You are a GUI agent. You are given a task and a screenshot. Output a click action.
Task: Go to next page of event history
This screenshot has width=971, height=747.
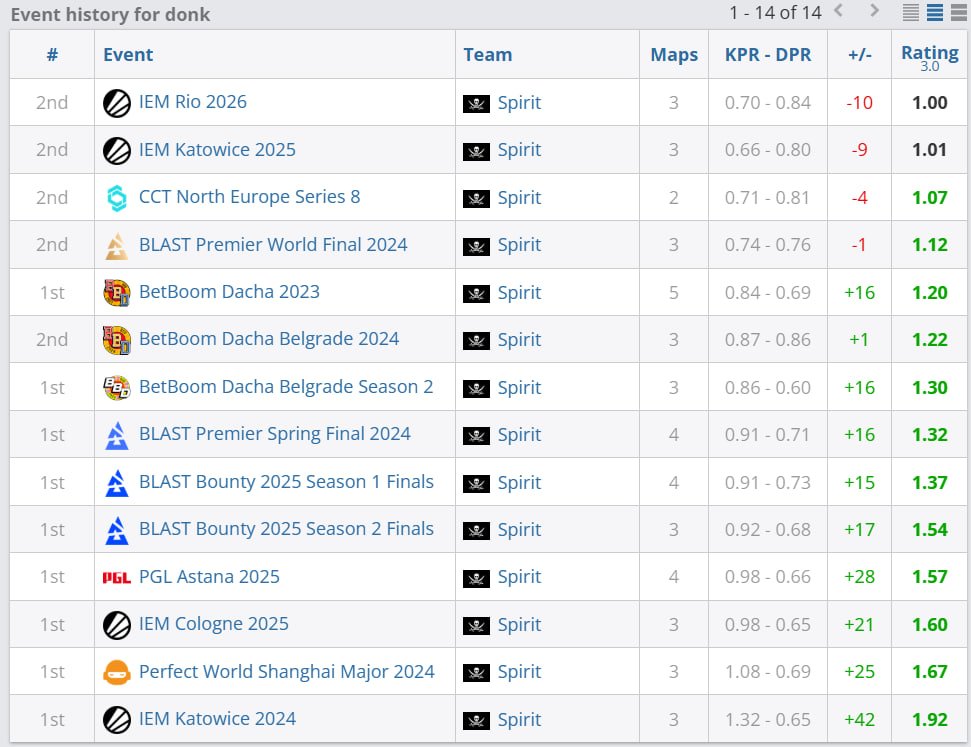pos(874,11)
